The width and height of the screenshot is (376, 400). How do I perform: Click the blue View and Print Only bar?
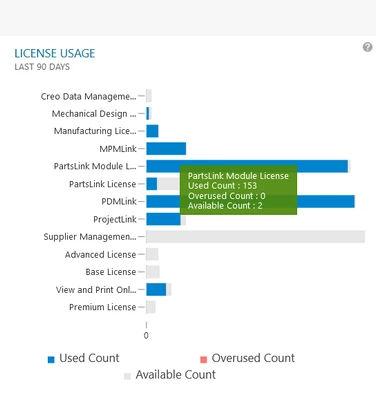pos(156,290)
